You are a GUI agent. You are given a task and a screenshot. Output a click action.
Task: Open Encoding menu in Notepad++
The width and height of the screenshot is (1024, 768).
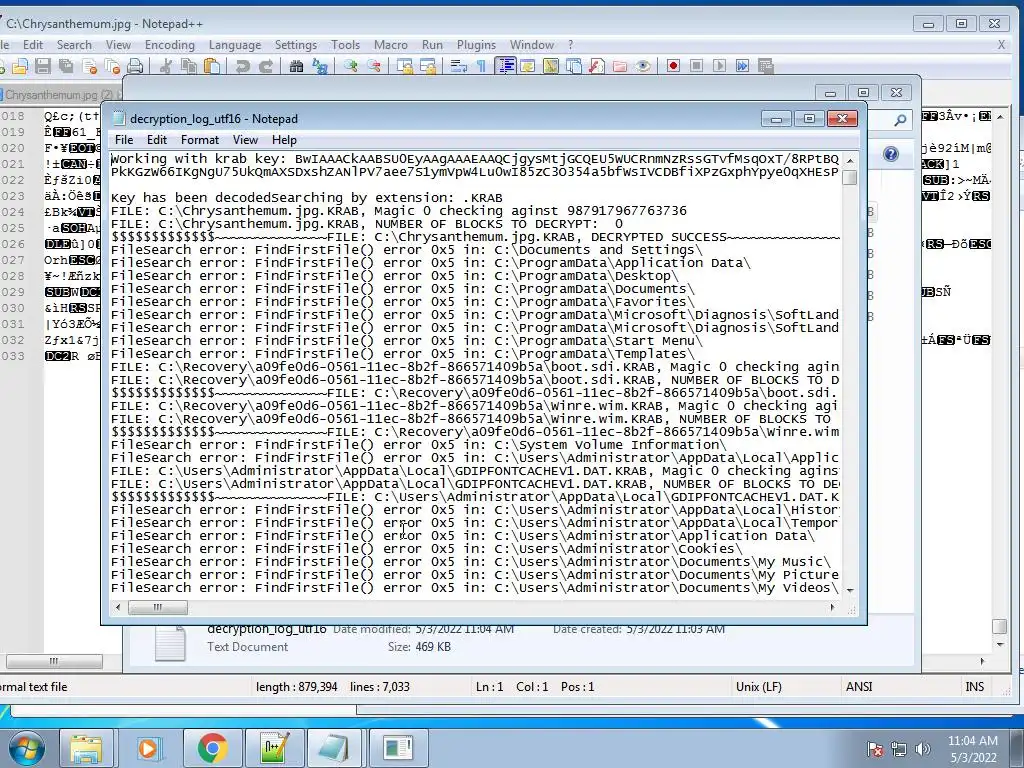(170, 45)
